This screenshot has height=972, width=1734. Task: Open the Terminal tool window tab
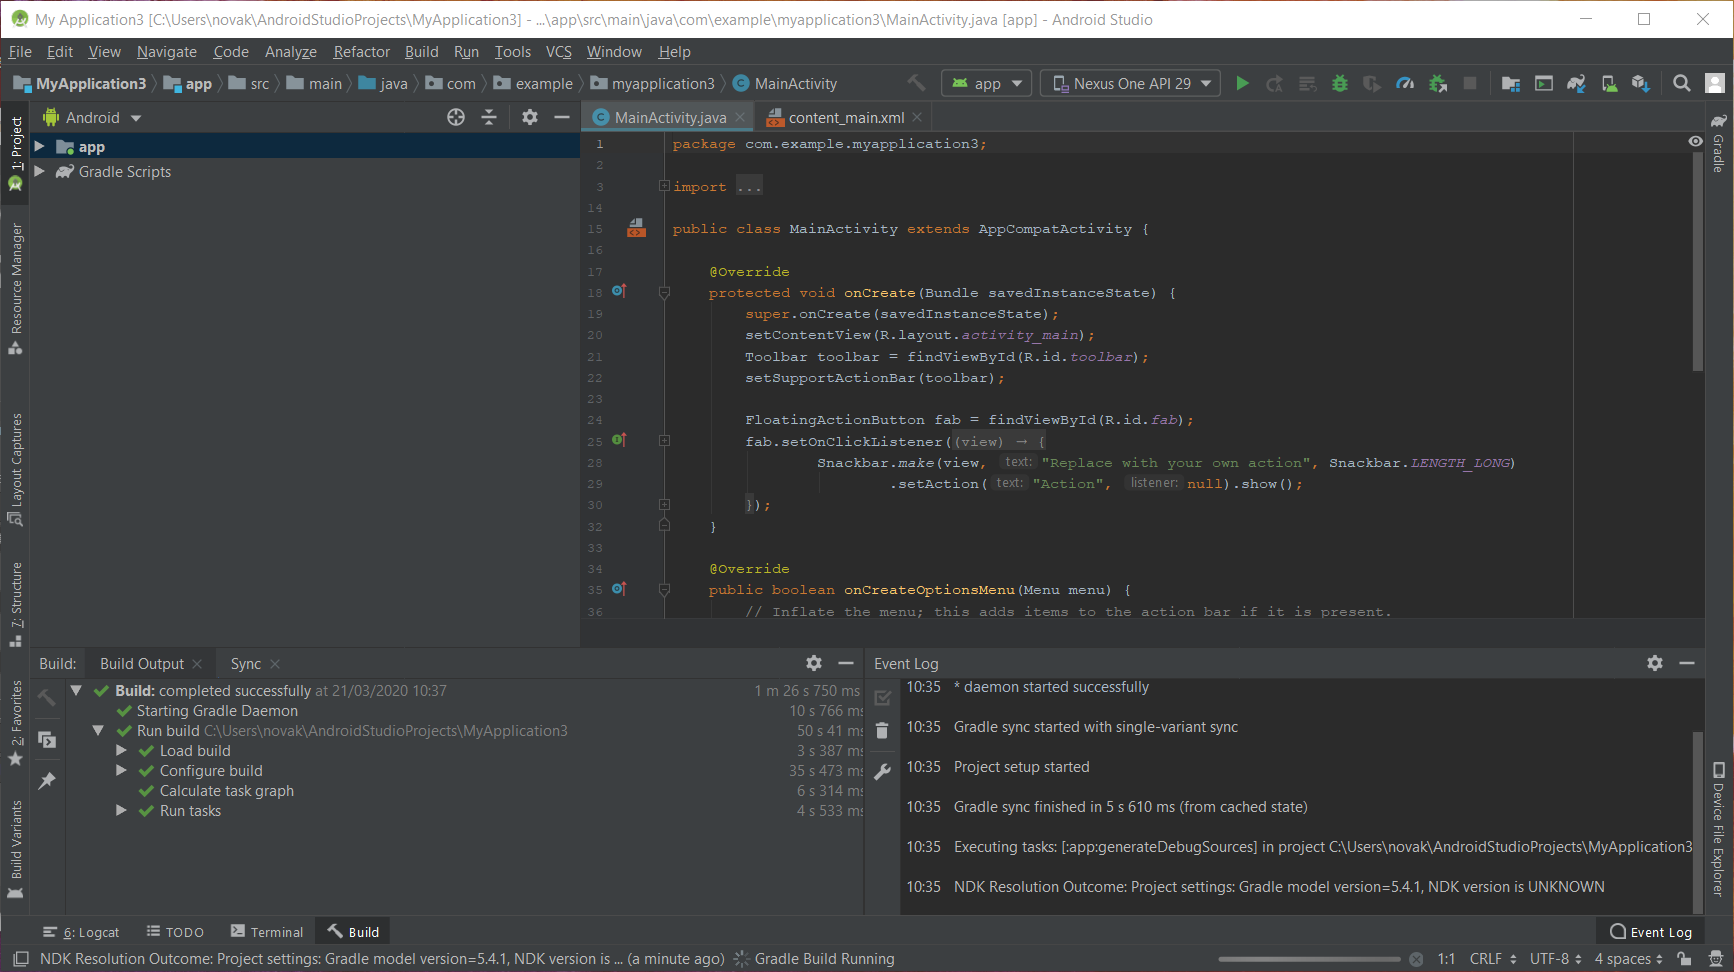tap(266, 932)
